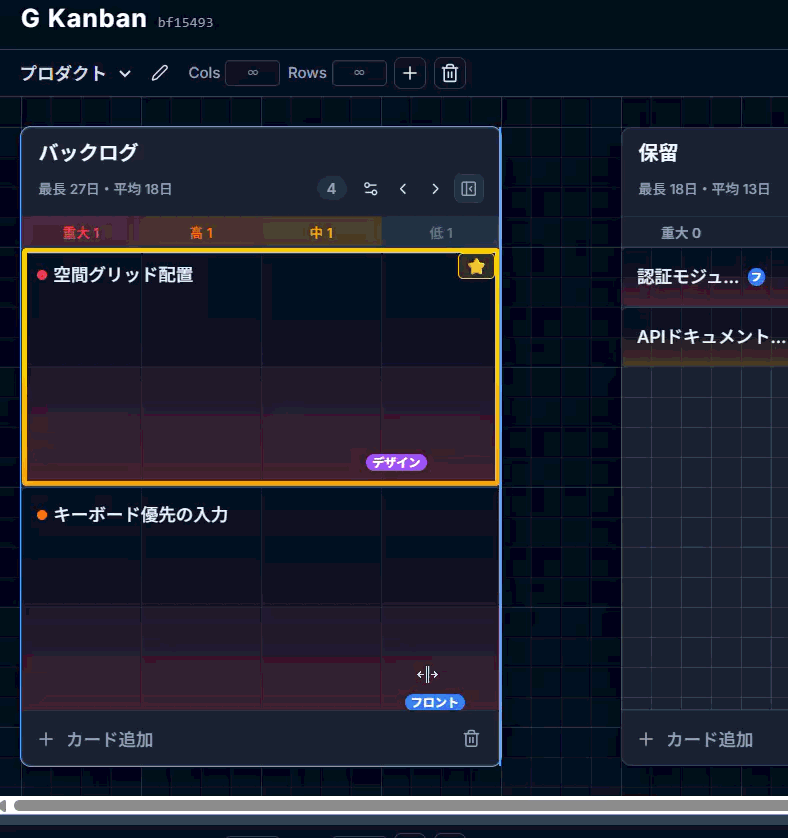
Task: Click the horizontal scrollbar thumb
Action: (401, 805)
